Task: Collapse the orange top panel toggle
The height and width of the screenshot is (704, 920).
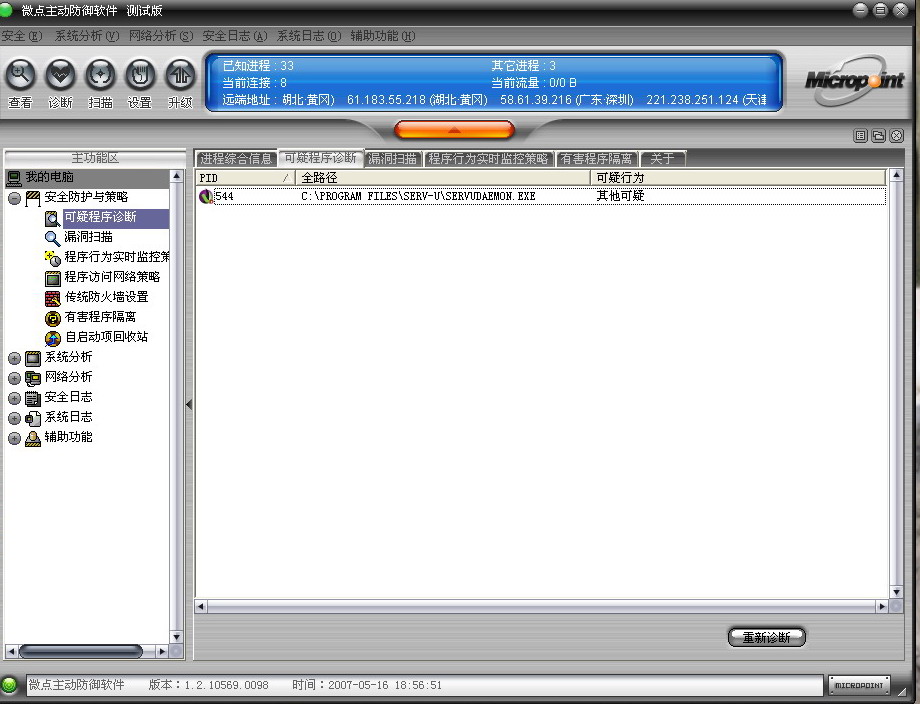Action: coord(454,130)
